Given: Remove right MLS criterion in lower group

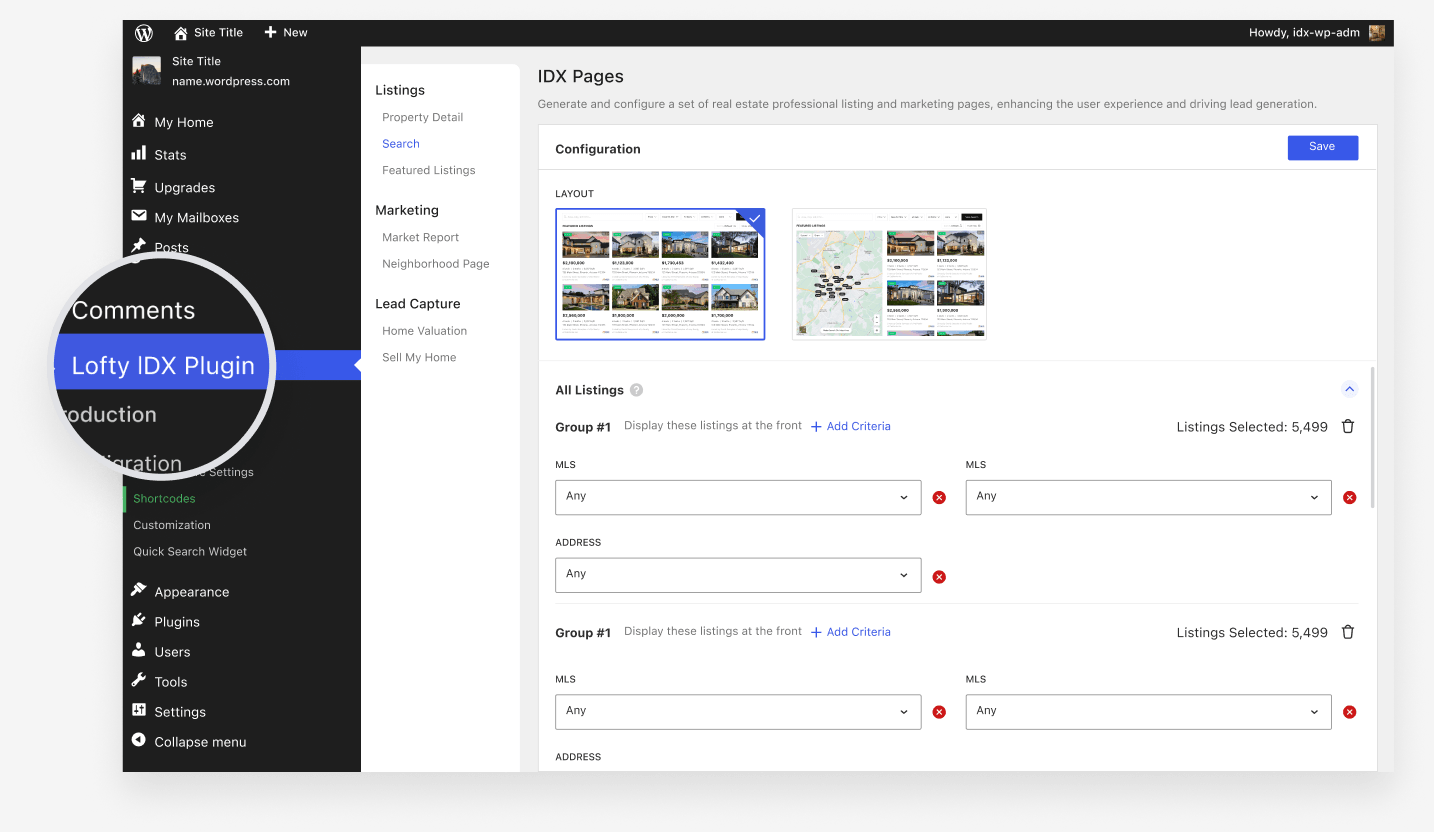Looking at the screenshot, I should (x=1350, y=712).
